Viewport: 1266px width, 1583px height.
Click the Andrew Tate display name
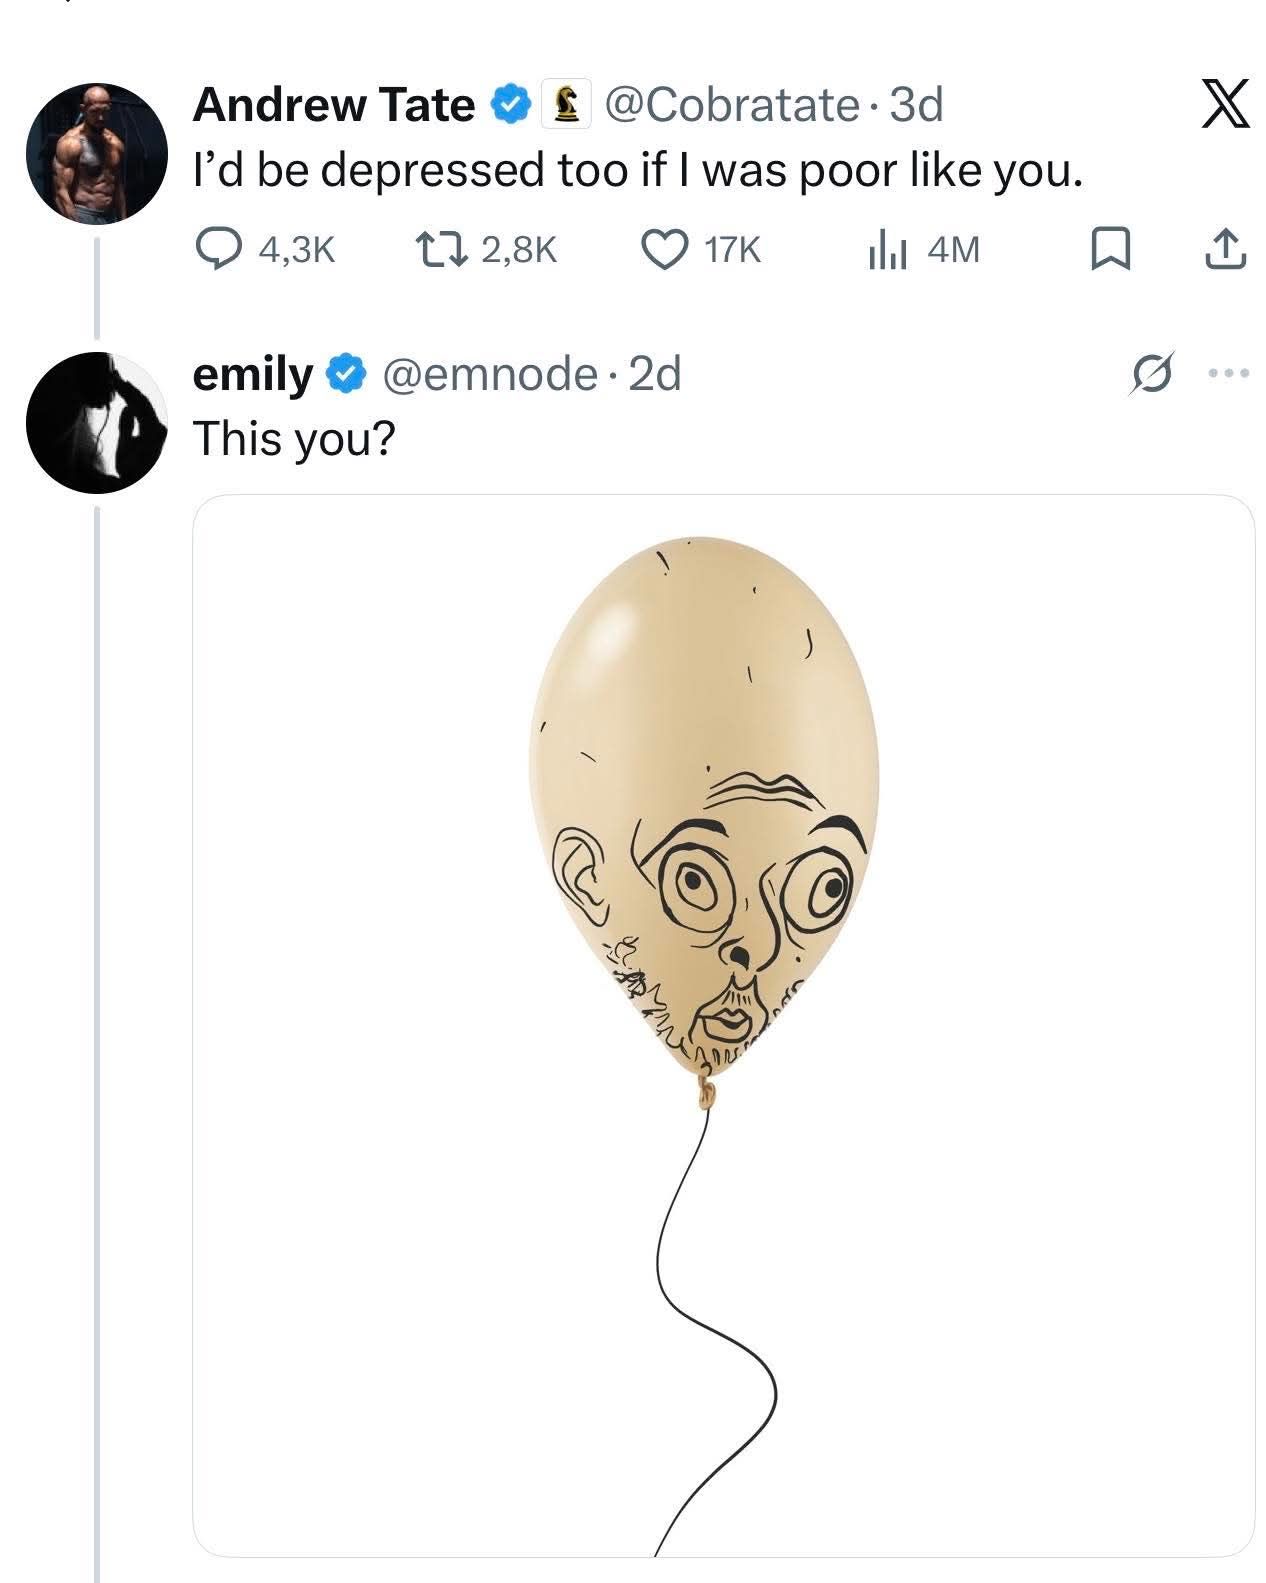(x=333, y=105)
